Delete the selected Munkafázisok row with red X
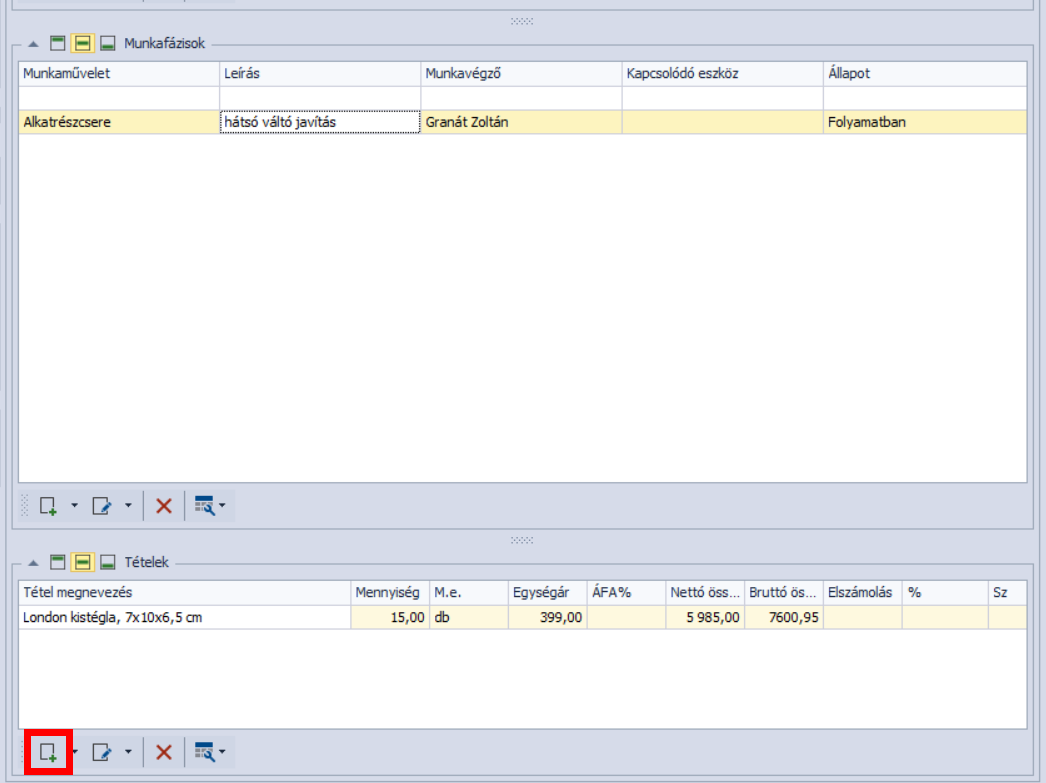 tap(164, 506)
